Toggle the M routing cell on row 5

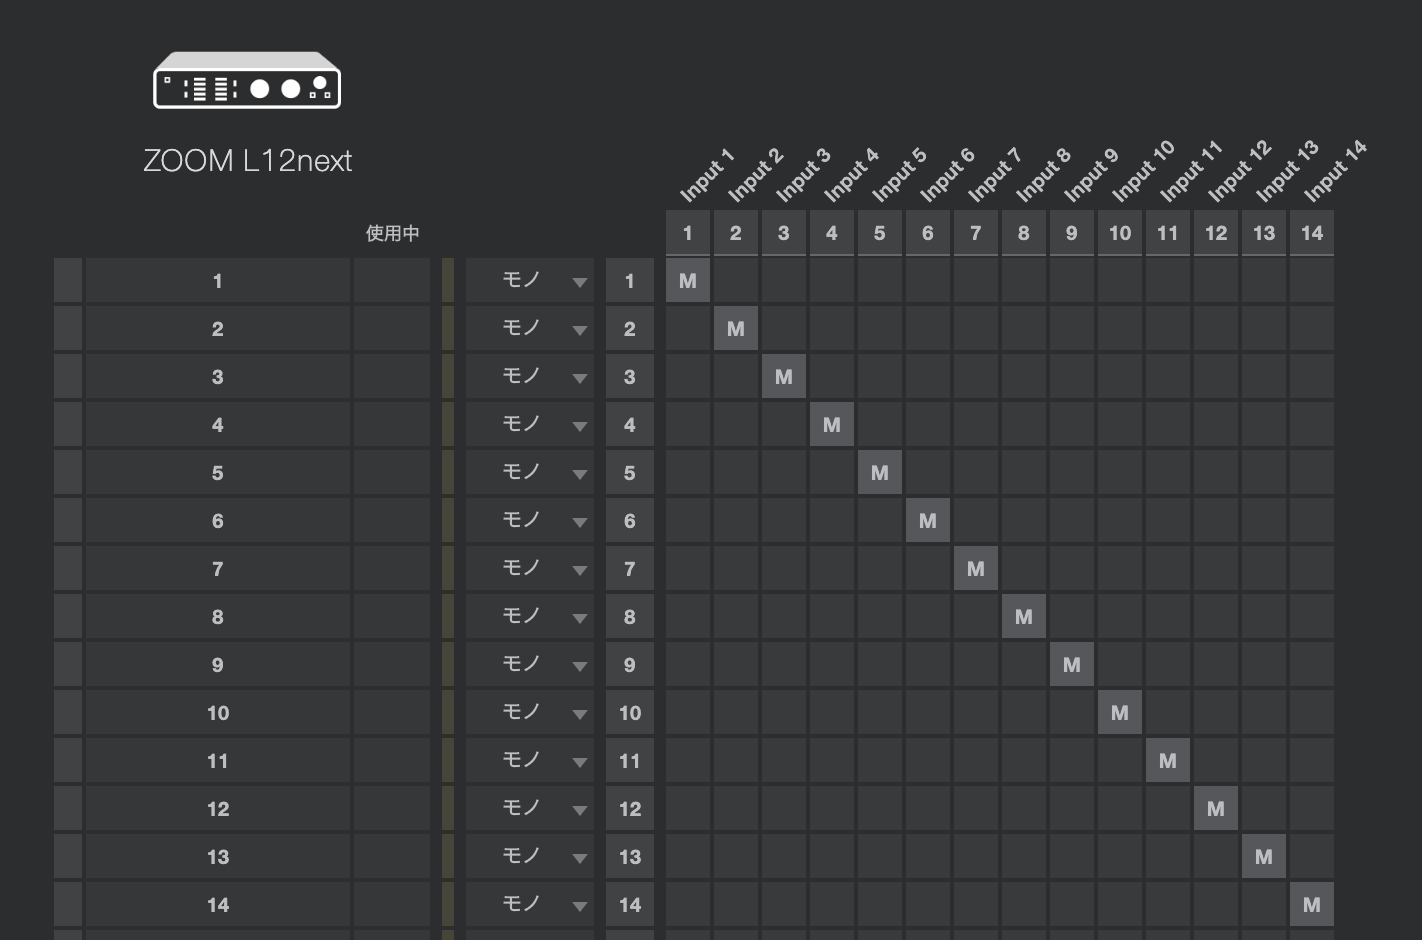(x=880, y=473)
